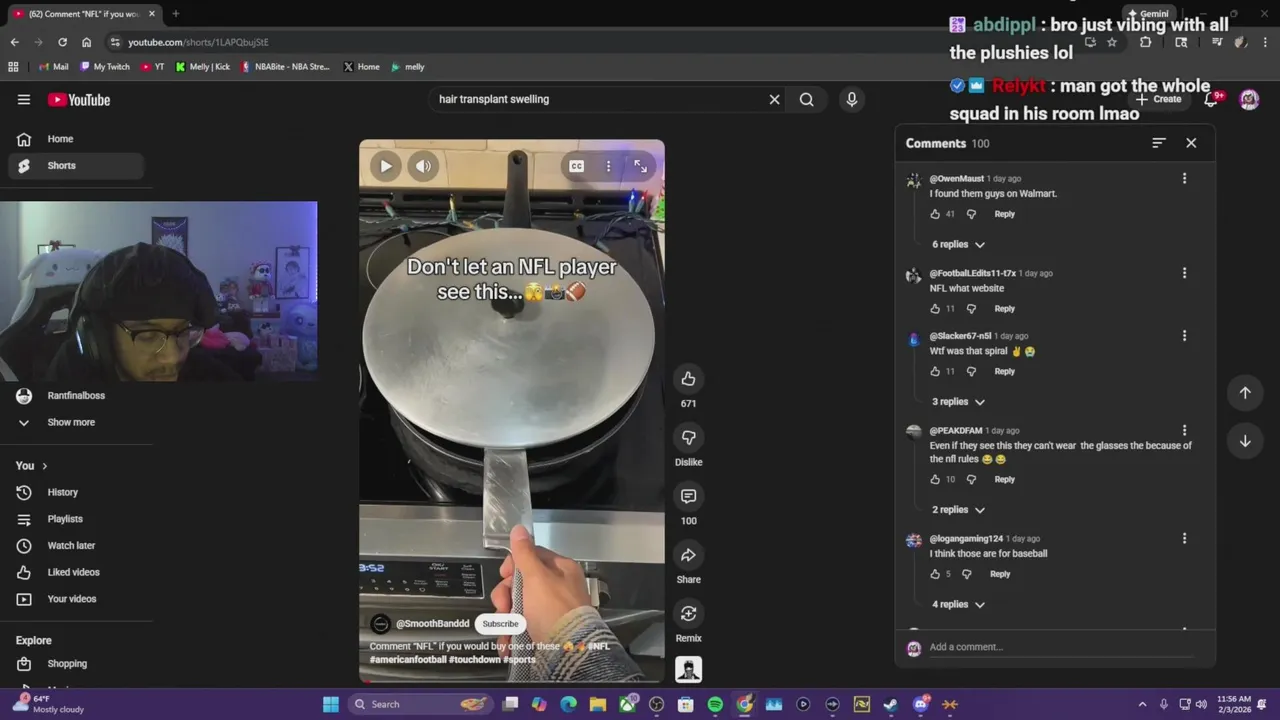Open Windows Start menu
Viewport: 1280px width, 720px height.
click(331, 704)
